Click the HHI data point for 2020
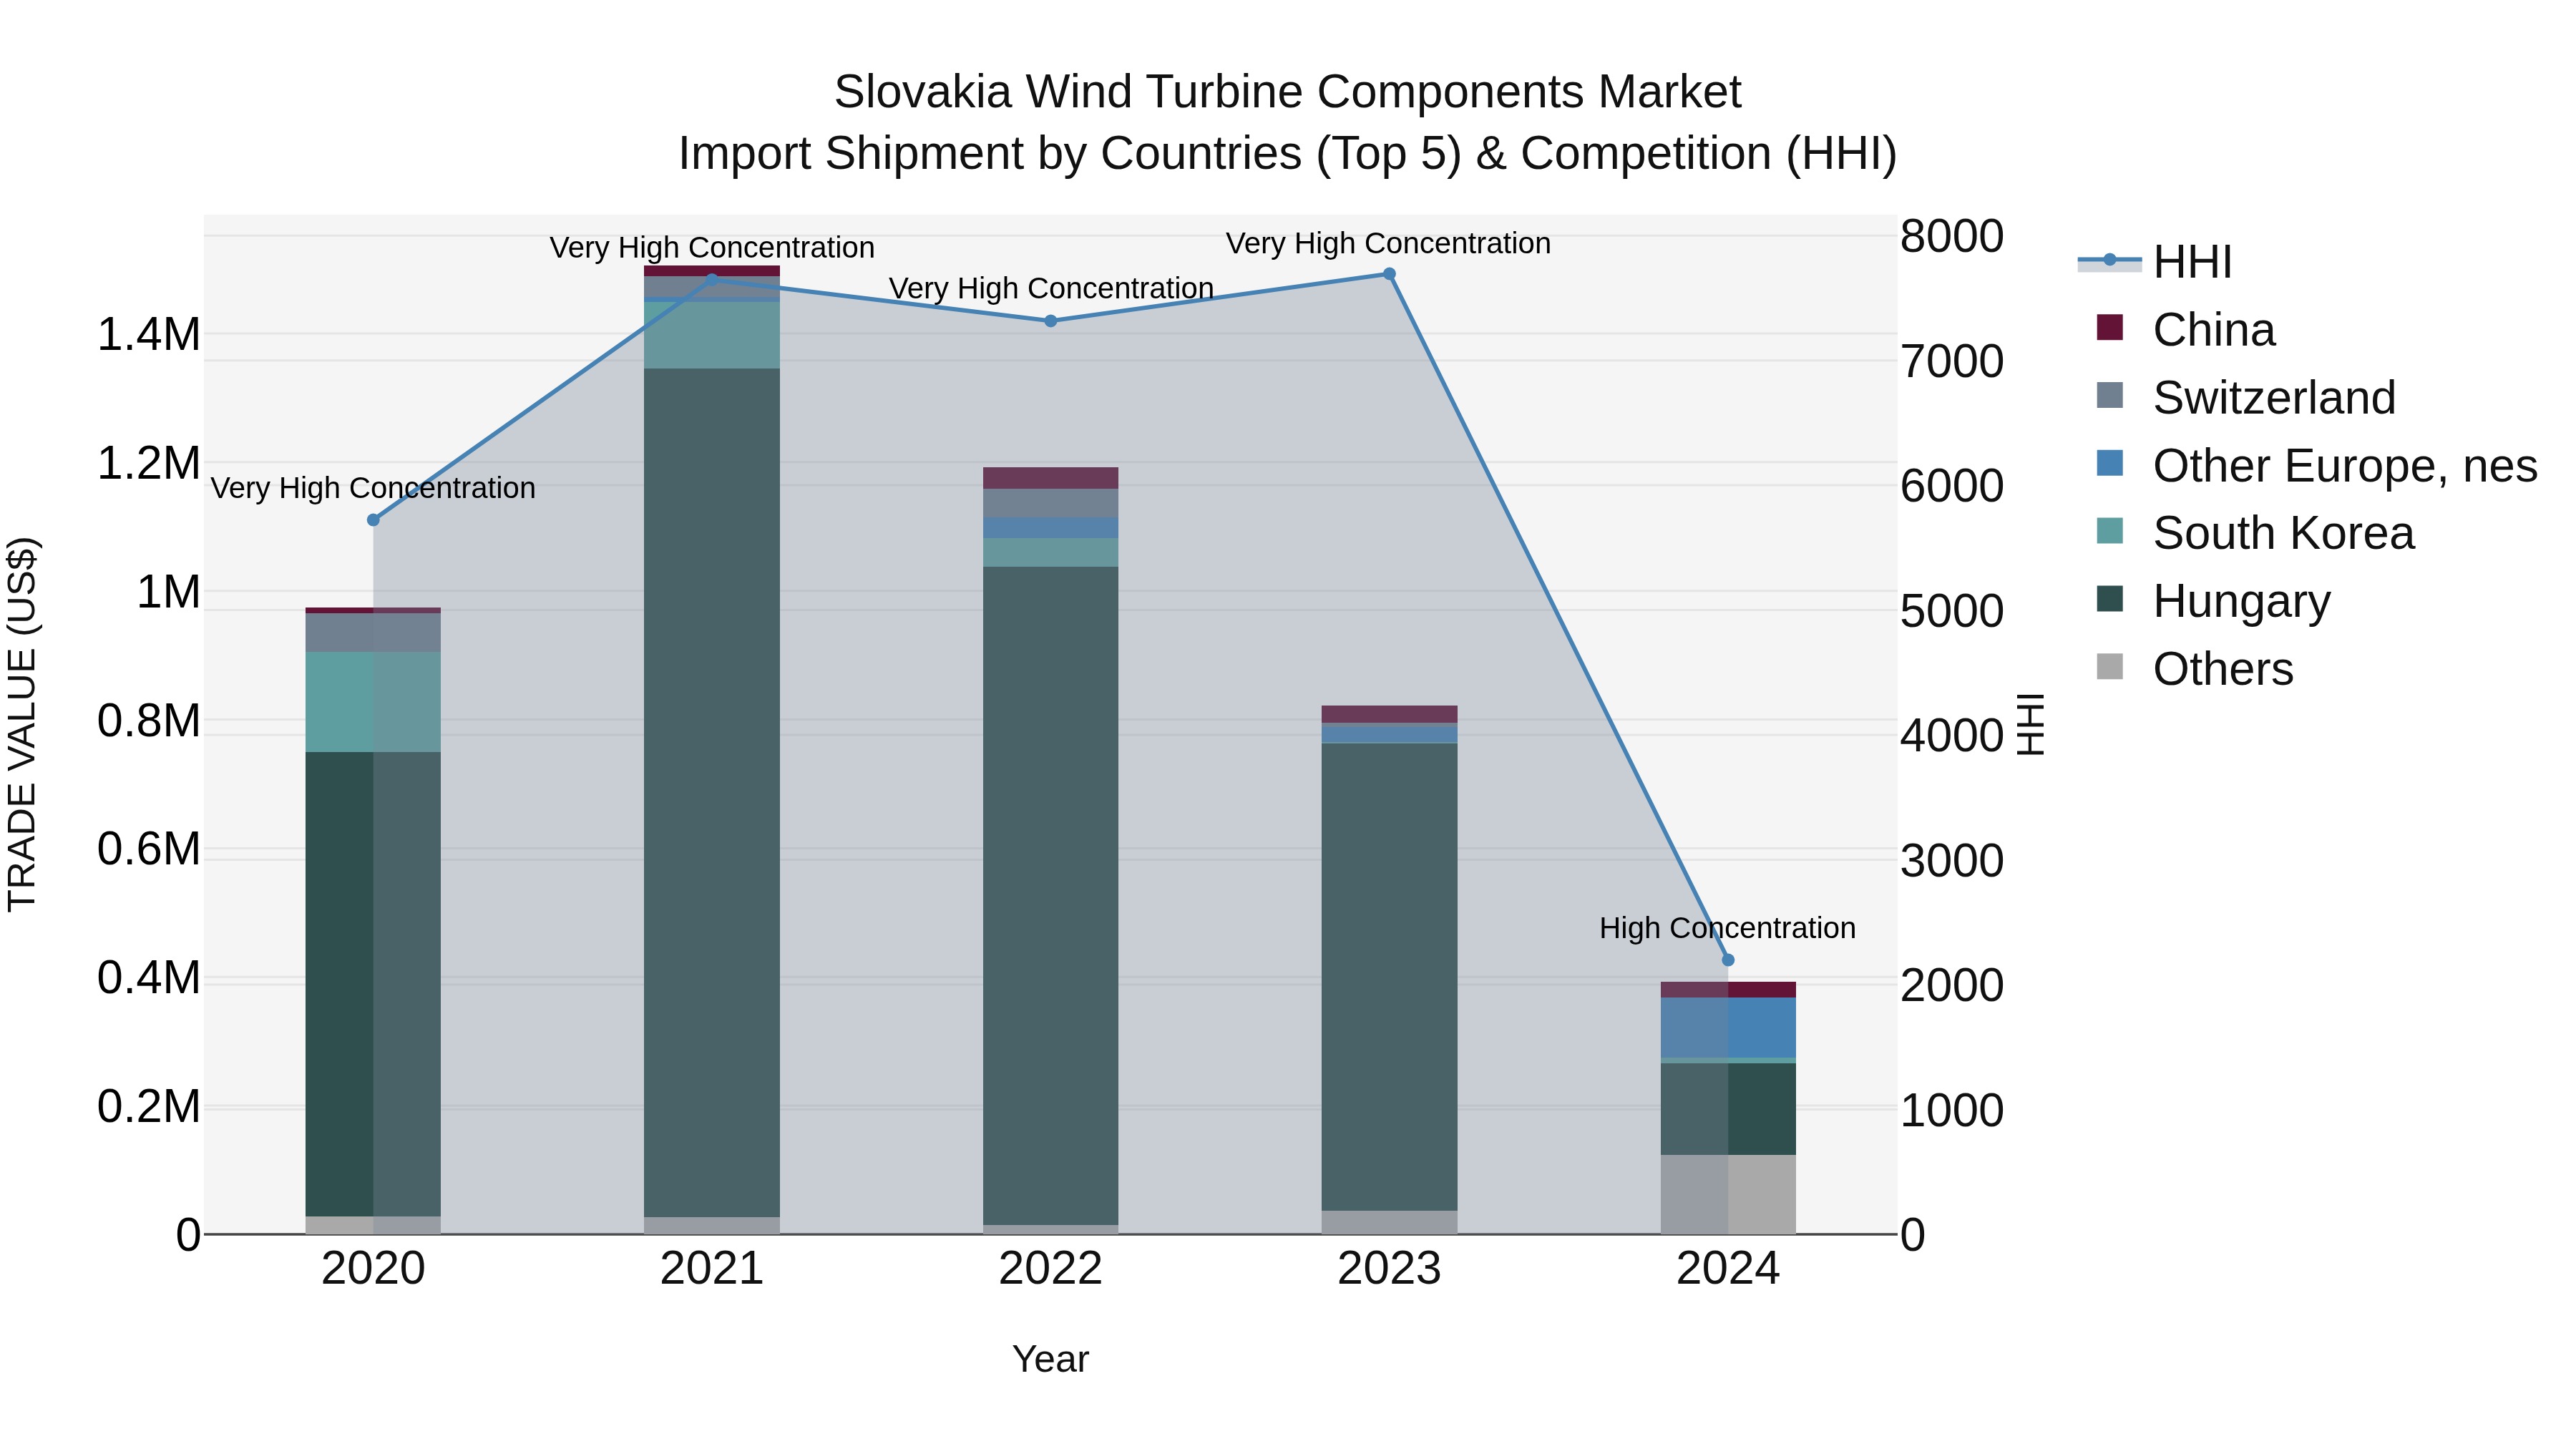Viewport: 2576px width, 1449px height. click(373, 520)
